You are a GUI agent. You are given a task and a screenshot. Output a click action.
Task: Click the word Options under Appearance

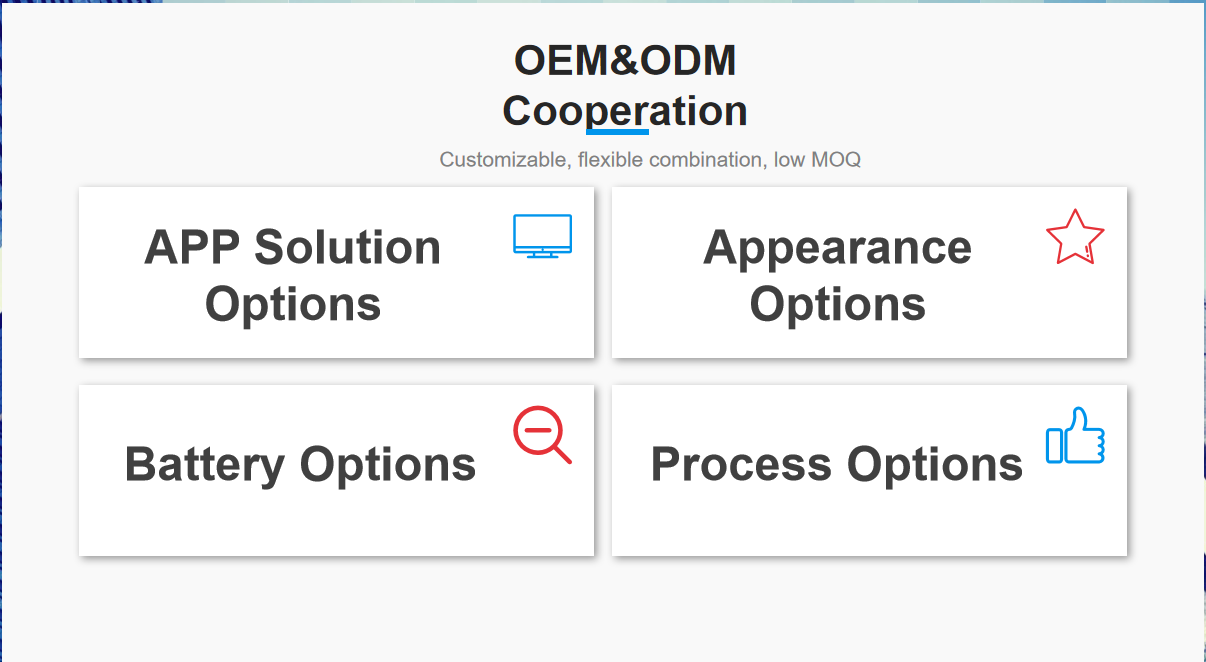(x=838, y=304)
